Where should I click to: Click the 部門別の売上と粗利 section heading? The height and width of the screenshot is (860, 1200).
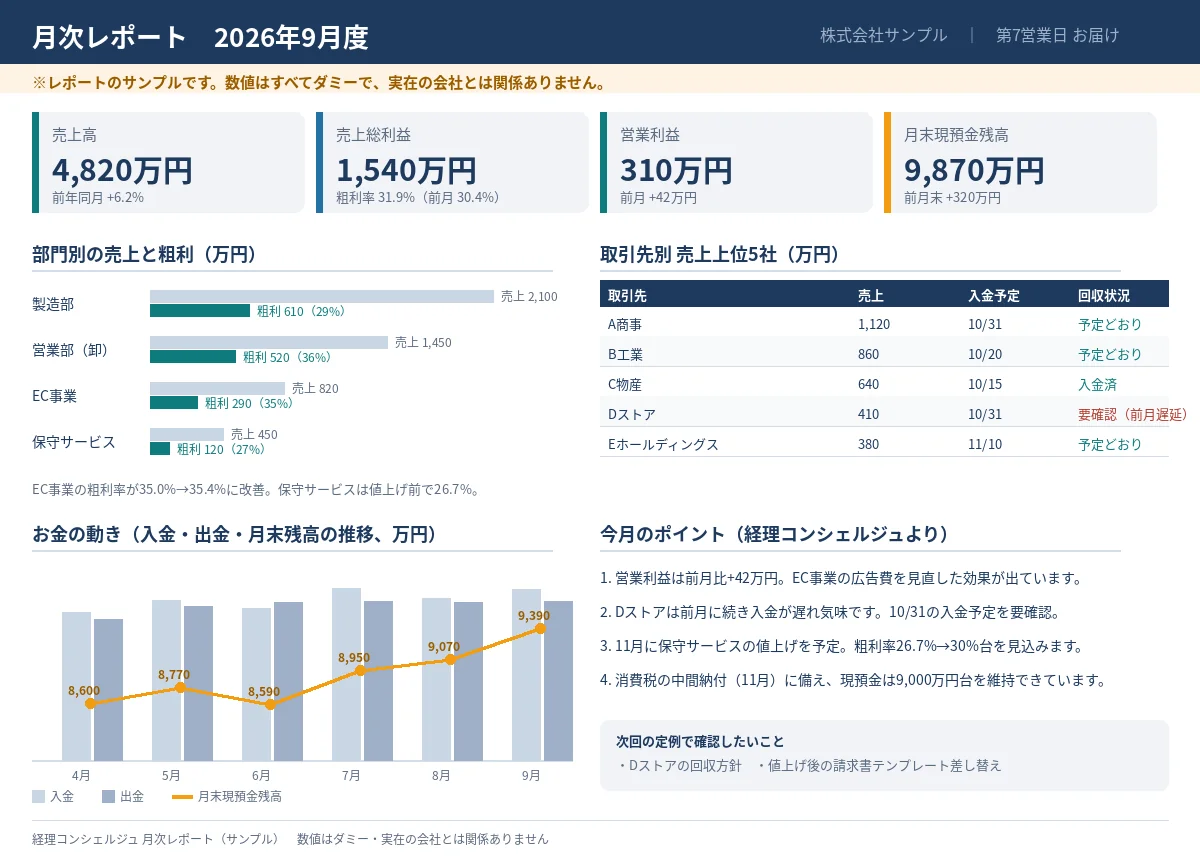point(144,254)
